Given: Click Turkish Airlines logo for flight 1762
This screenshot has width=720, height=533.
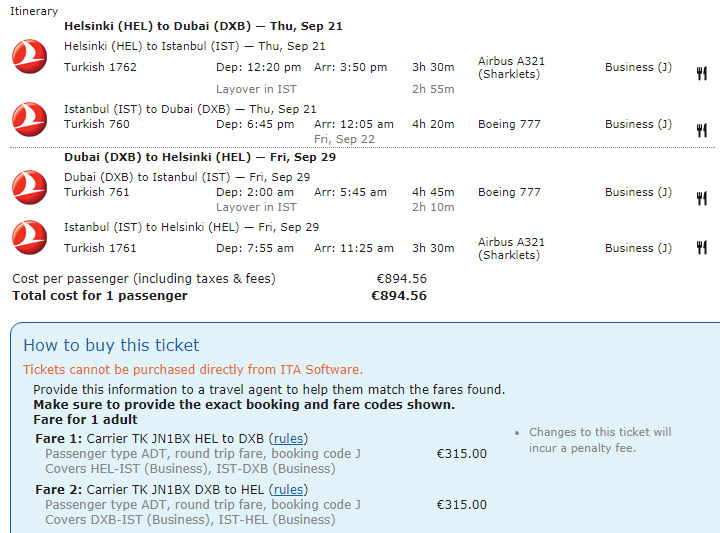Looking at the screenshot, I should click(29, 56).
